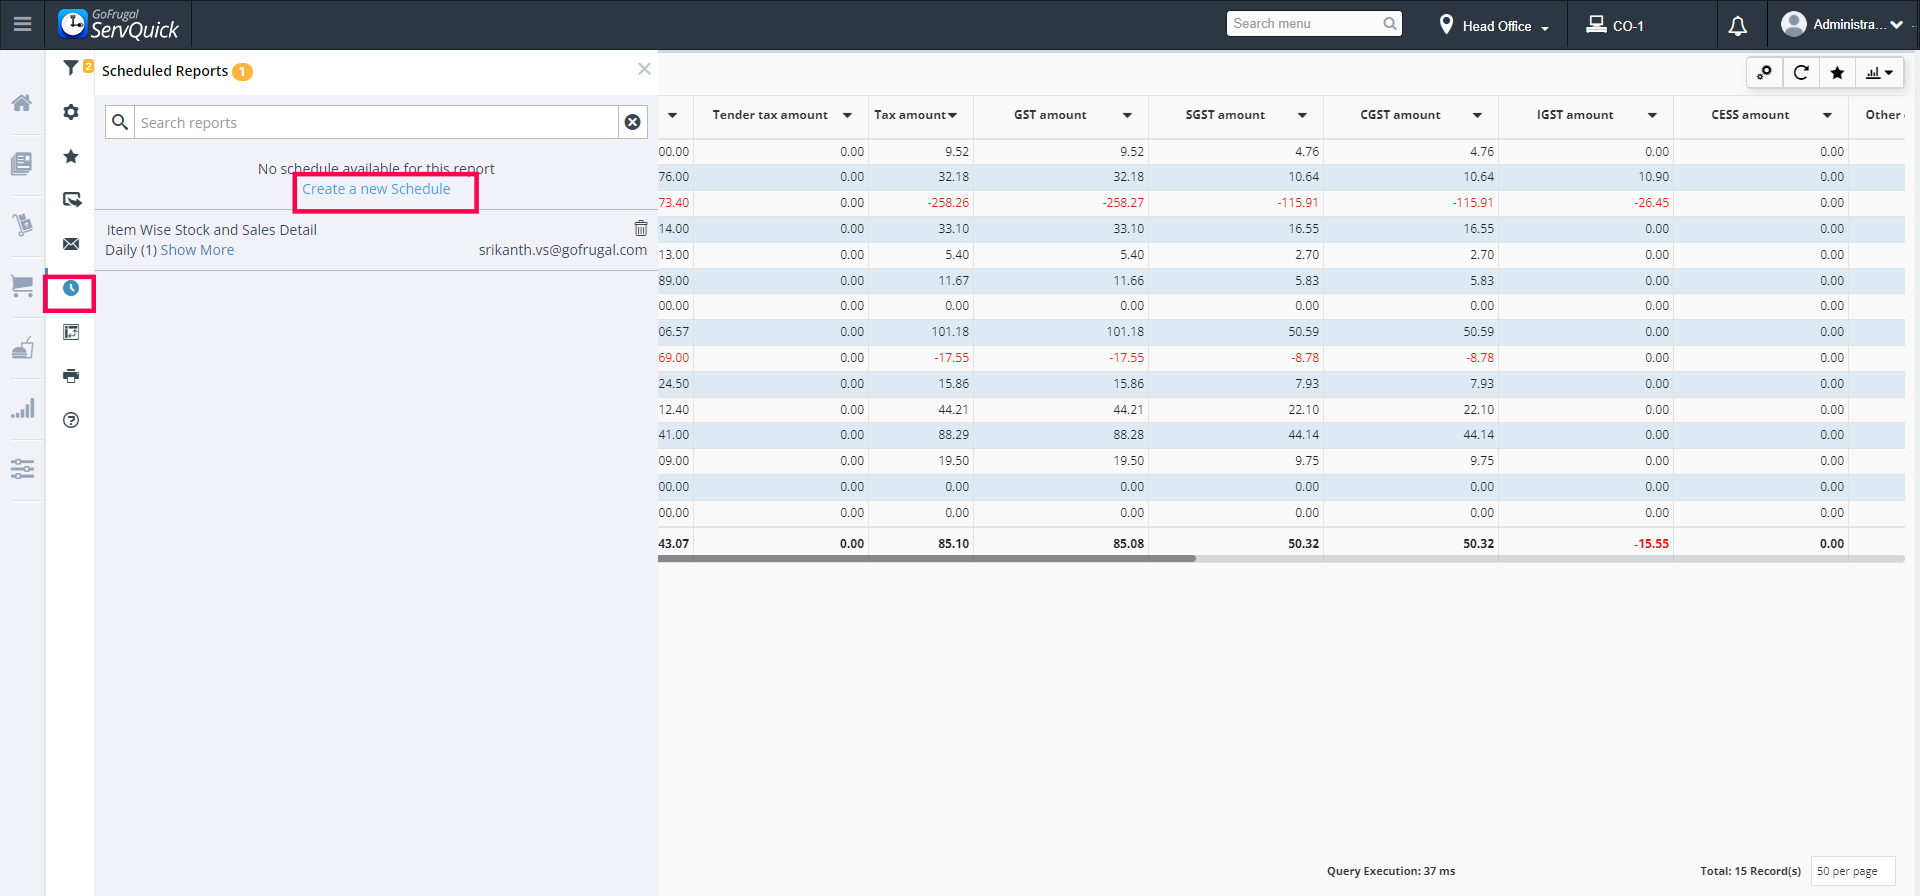The height and width of the screenshot is (896, 1920).
Task: Click the favorites star in sidebar
Action: pos(71,156)
